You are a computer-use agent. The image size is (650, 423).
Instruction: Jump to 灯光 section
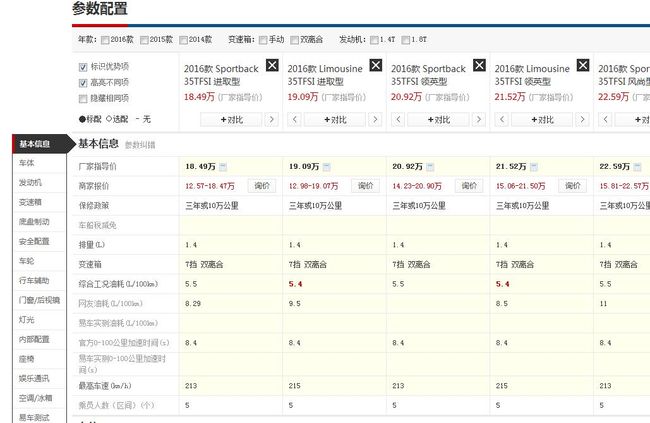tap(39, 320)
